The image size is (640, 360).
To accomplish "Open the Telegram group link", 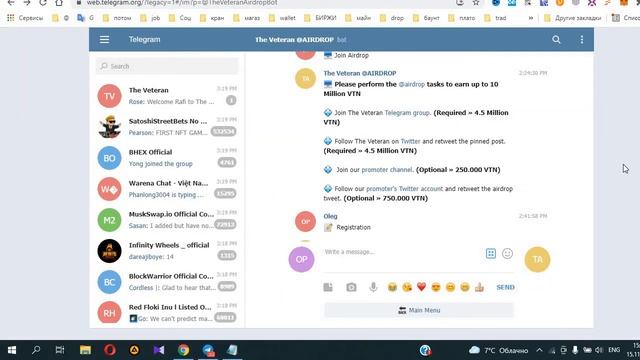I will point(407,113).
